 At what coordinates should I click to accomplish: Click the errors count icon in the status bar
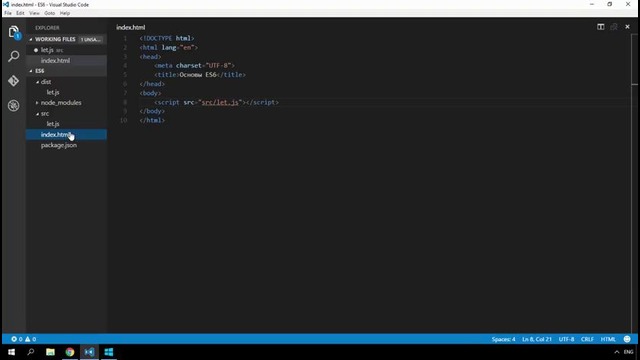(16, 339)
